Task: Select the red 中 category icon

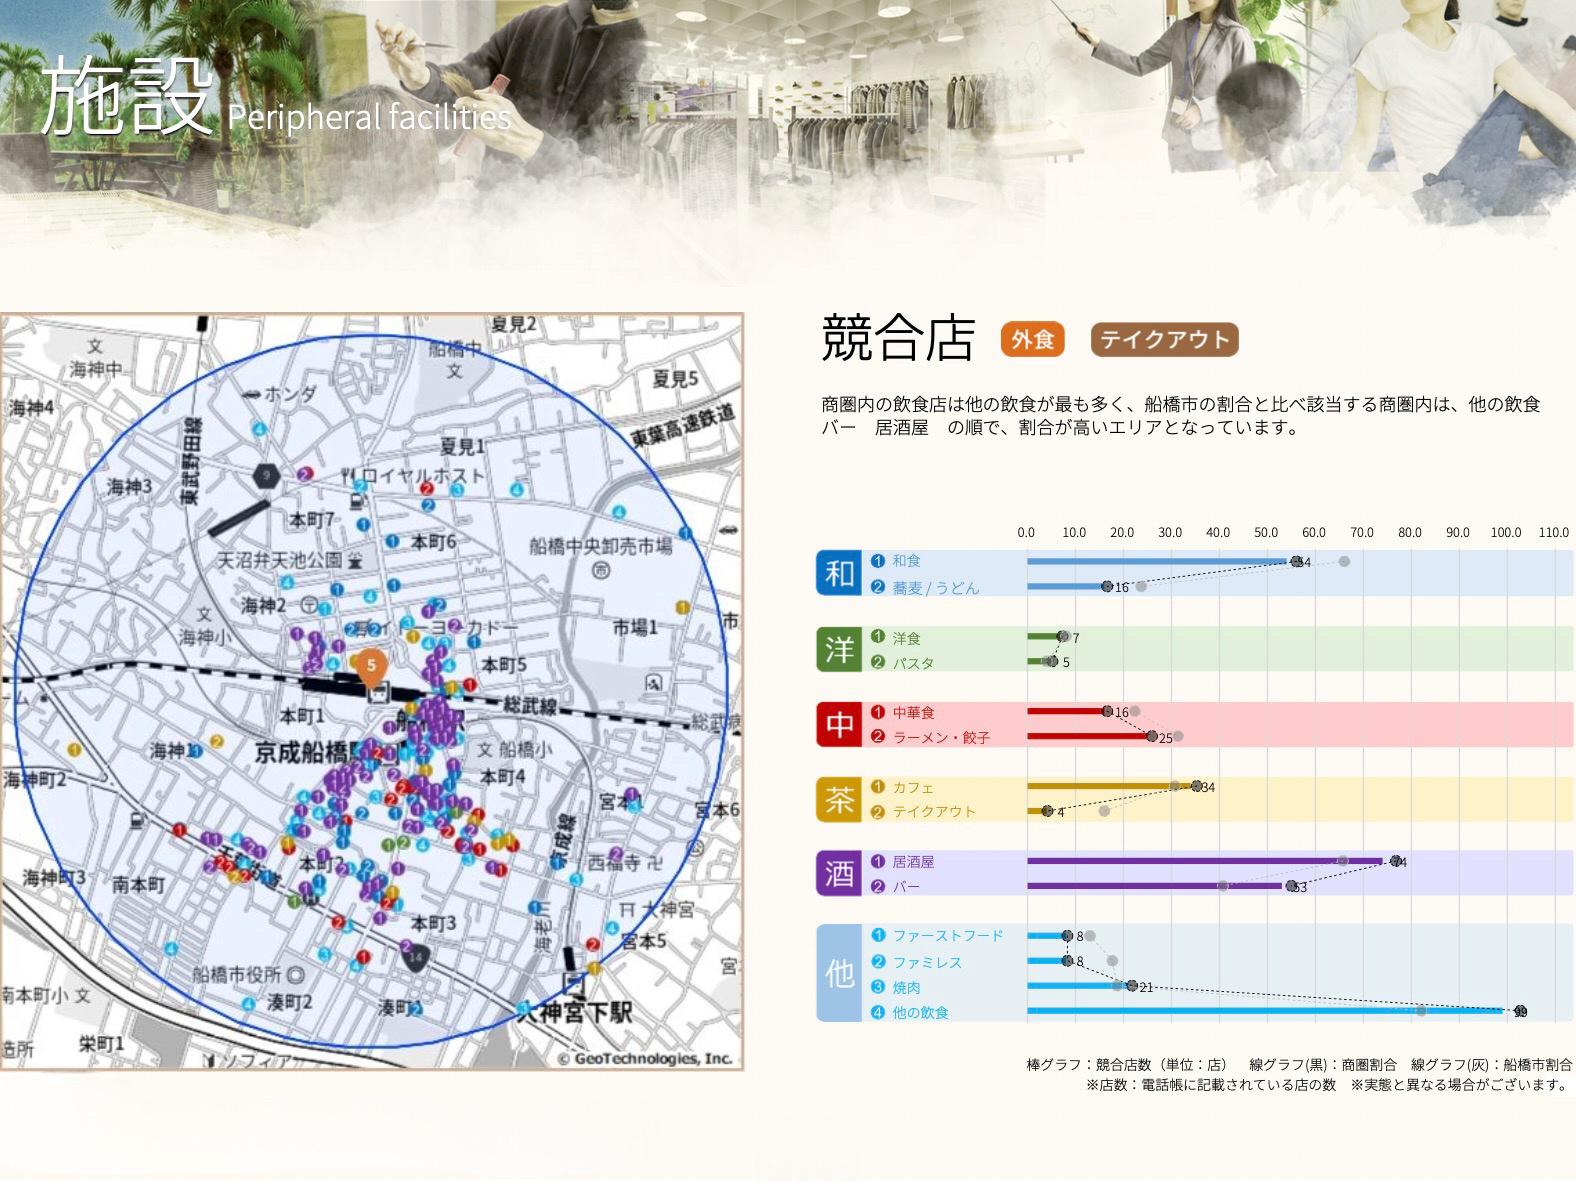Action: pyautogui.click(x=838, y=725)
